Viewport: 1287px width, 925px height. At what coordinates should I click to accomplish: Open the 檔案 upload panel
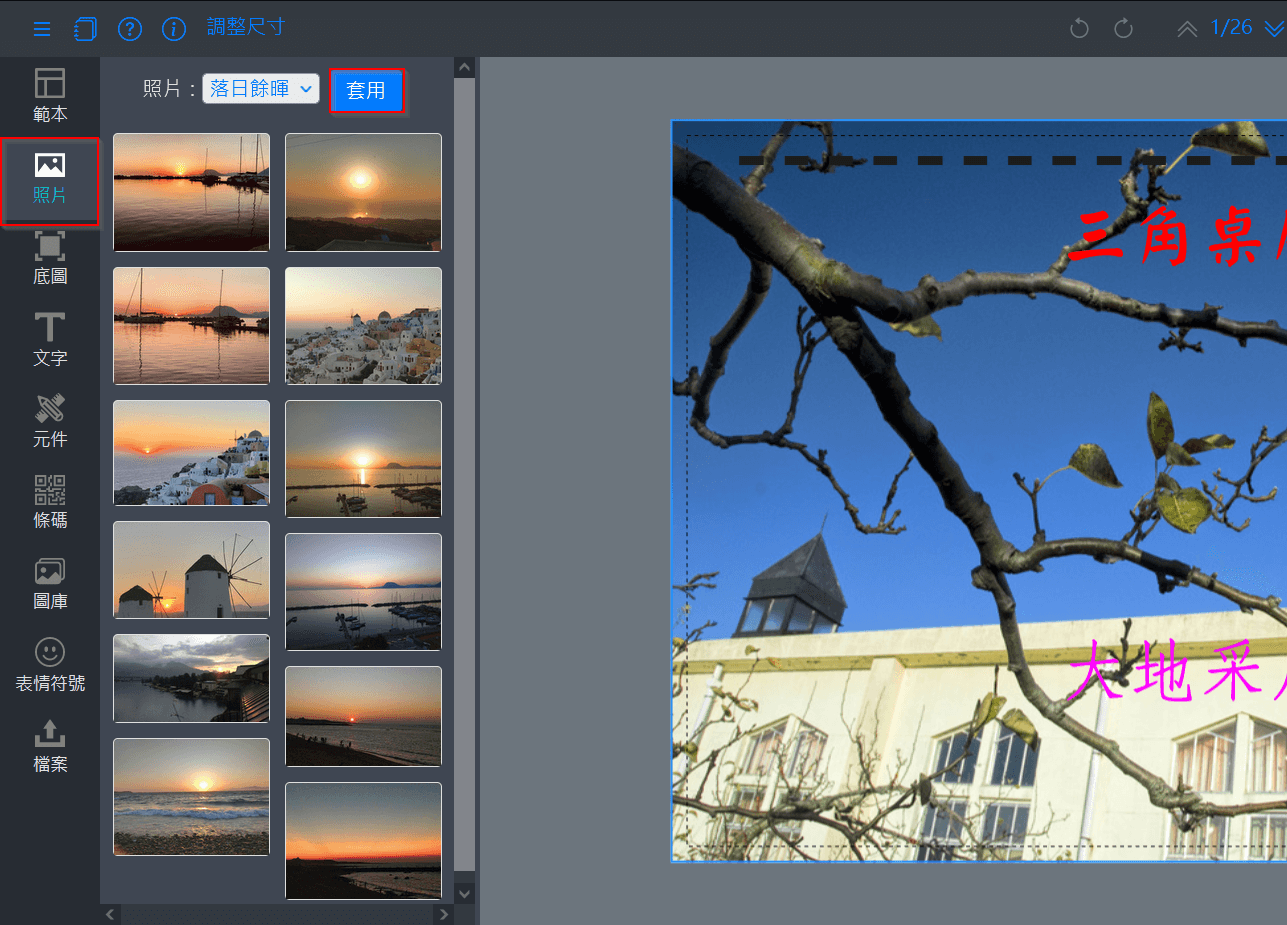pyautogui.click(x=50, y=746)
